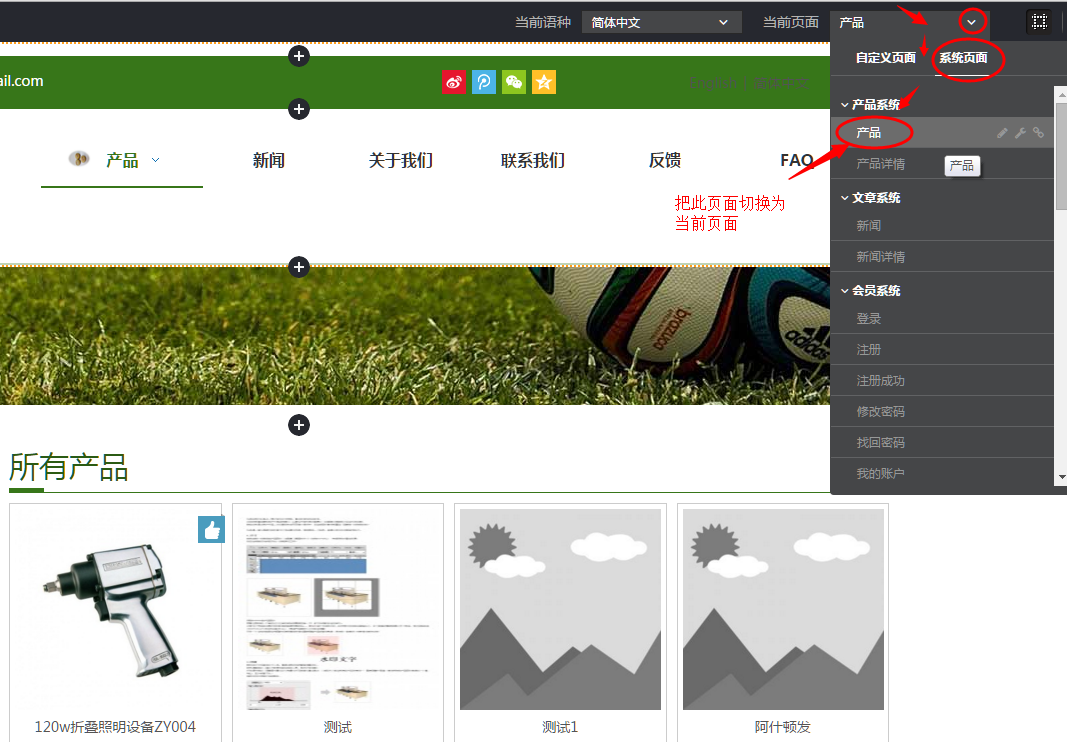Click the link icon on the 产品 row
Image resolution: width=1067 pixels, height=742 pixels.
[1038, 132]
